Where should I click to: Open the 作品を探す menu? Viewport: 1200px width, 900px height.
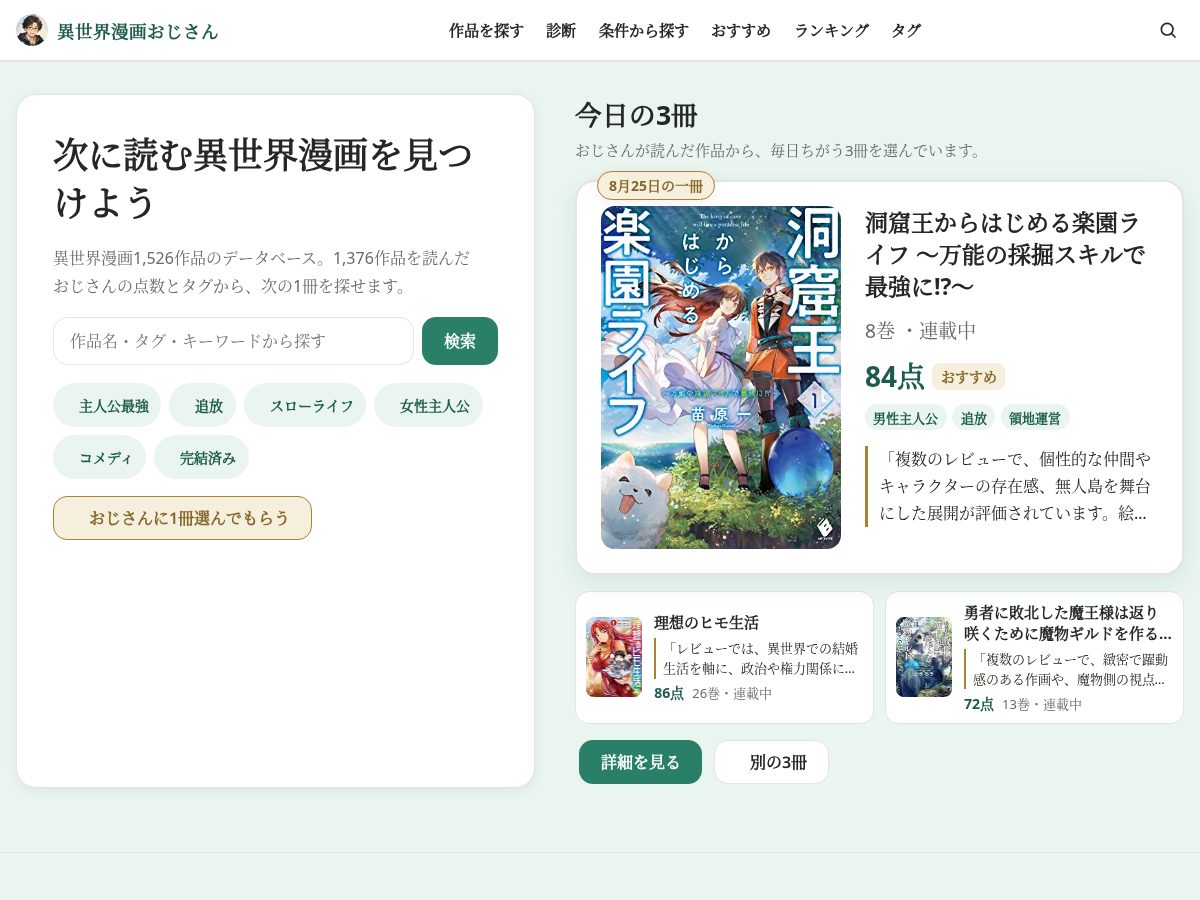pyautogui.click(x=486, y=30)
